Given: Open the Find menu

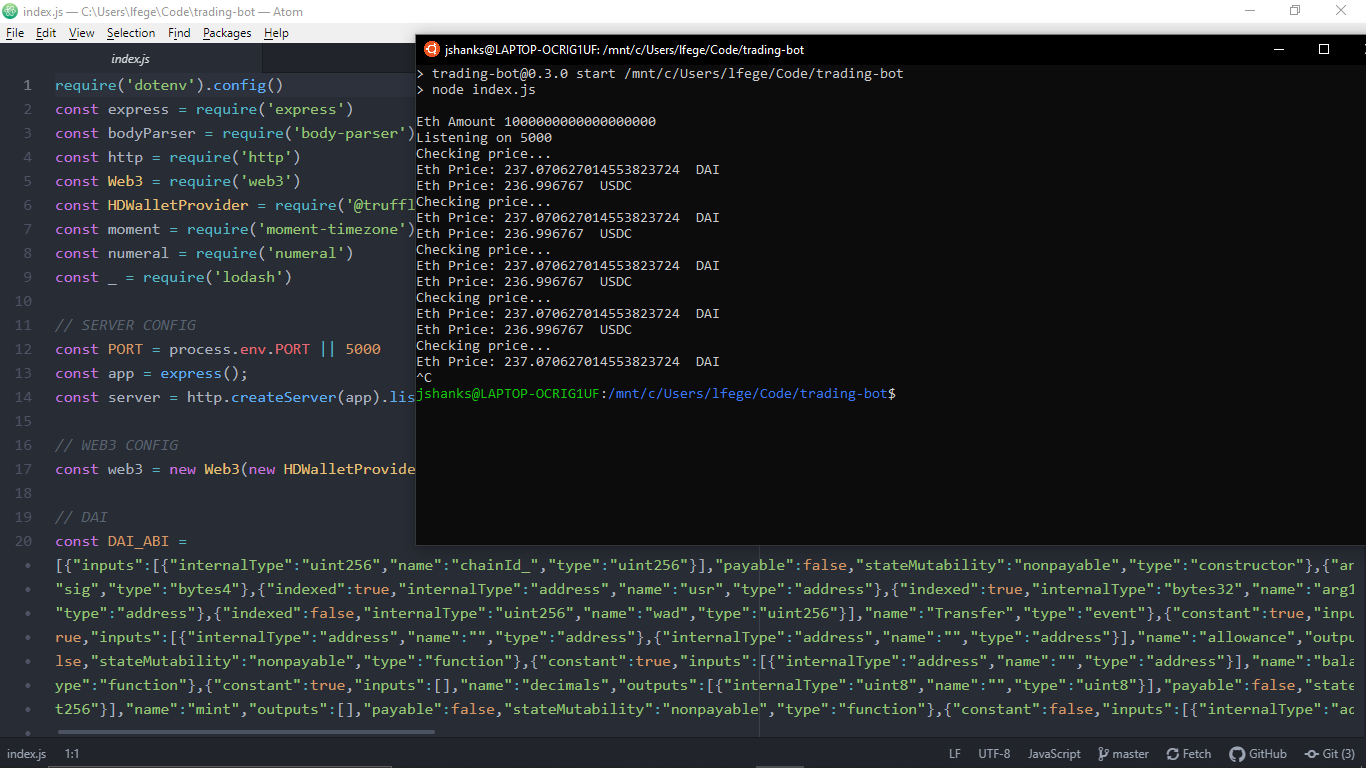Looking at the screenshot, I should [x=179, y=33].
